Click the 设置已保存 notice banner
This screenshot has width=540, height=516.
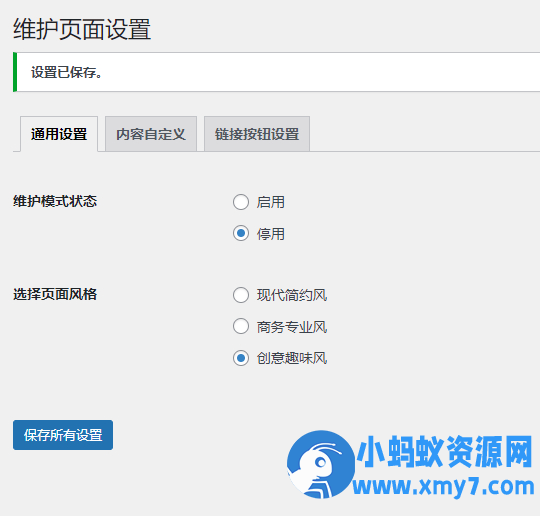pyautogui.click(x=277, y=72)
